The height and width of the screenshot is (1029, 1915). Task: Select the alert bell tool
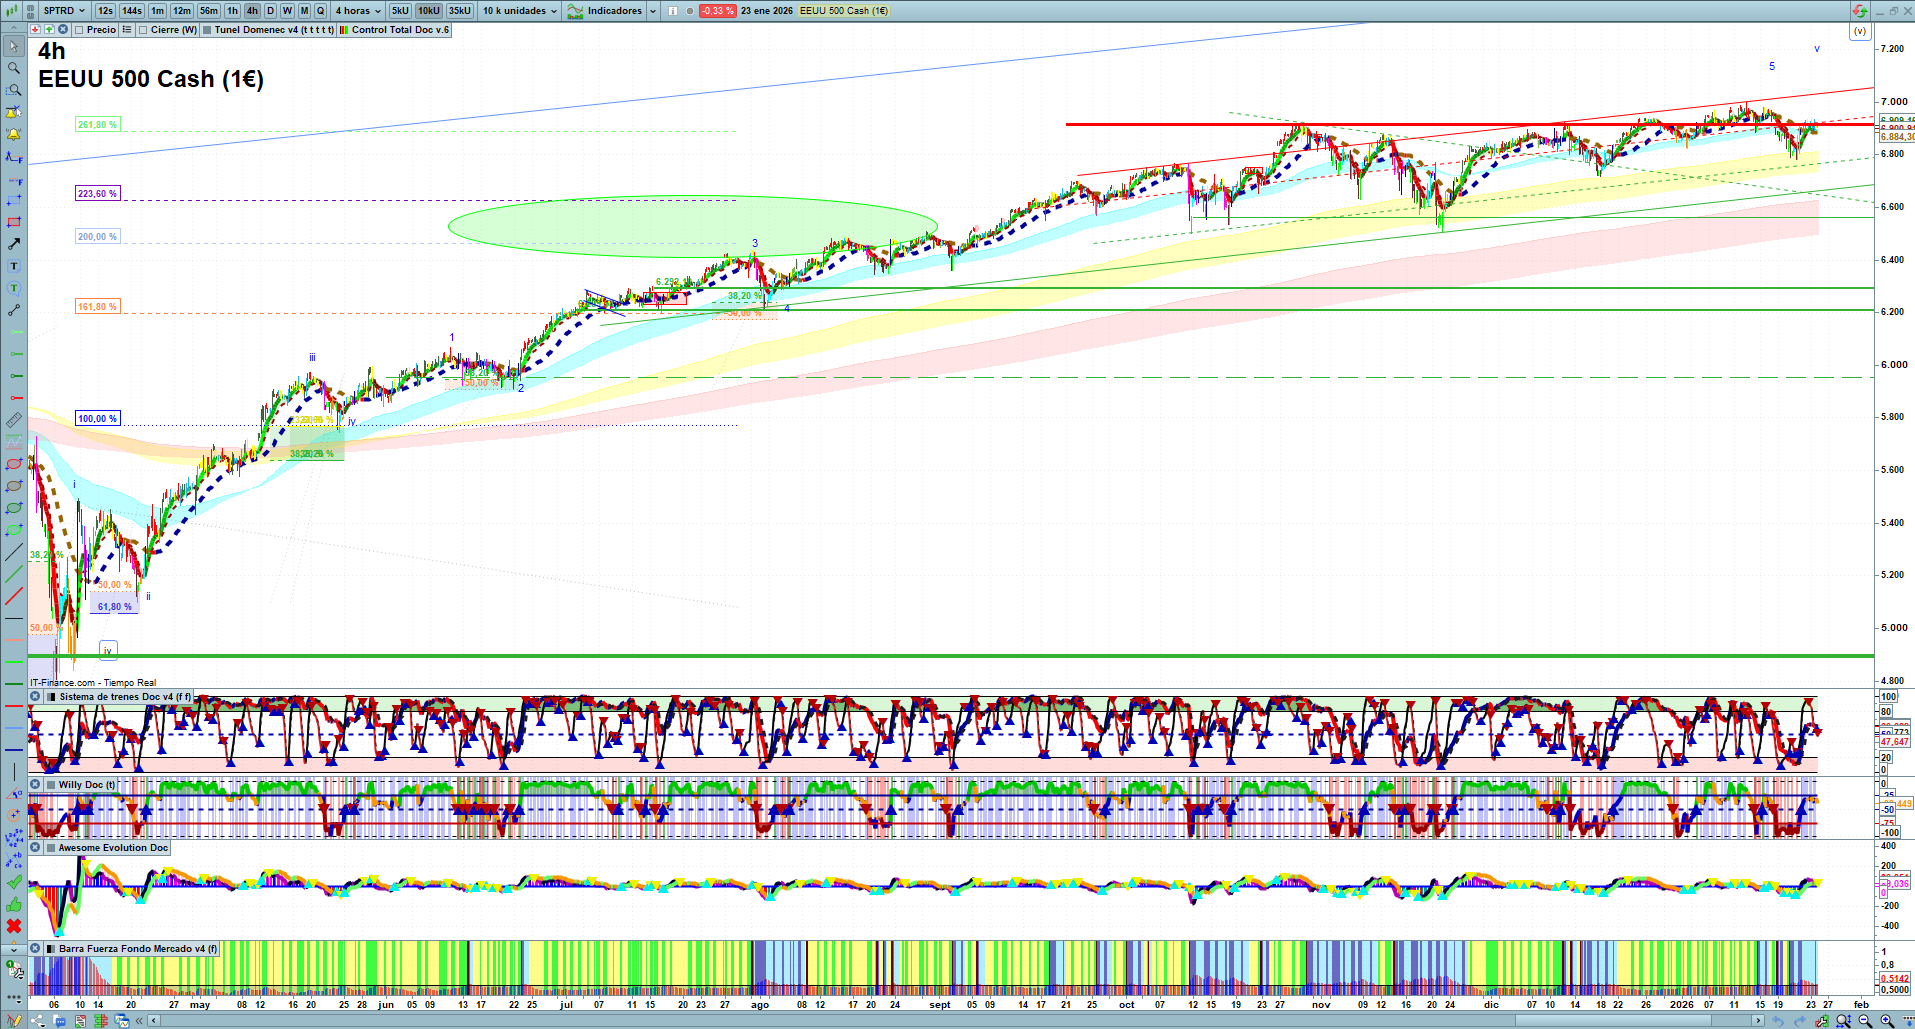(14, 134)
